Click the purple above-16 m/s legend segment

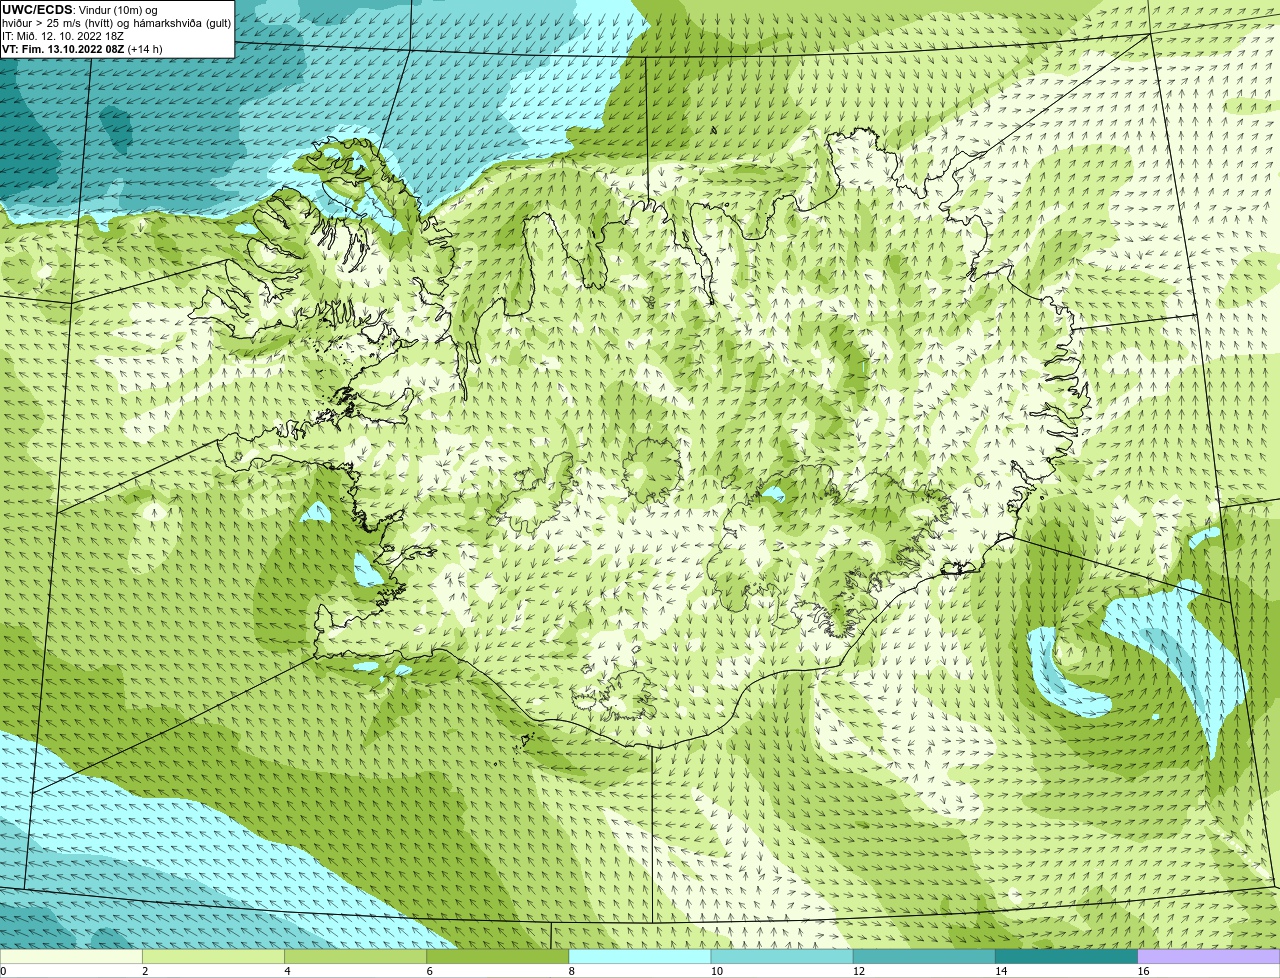(1209, 957)
